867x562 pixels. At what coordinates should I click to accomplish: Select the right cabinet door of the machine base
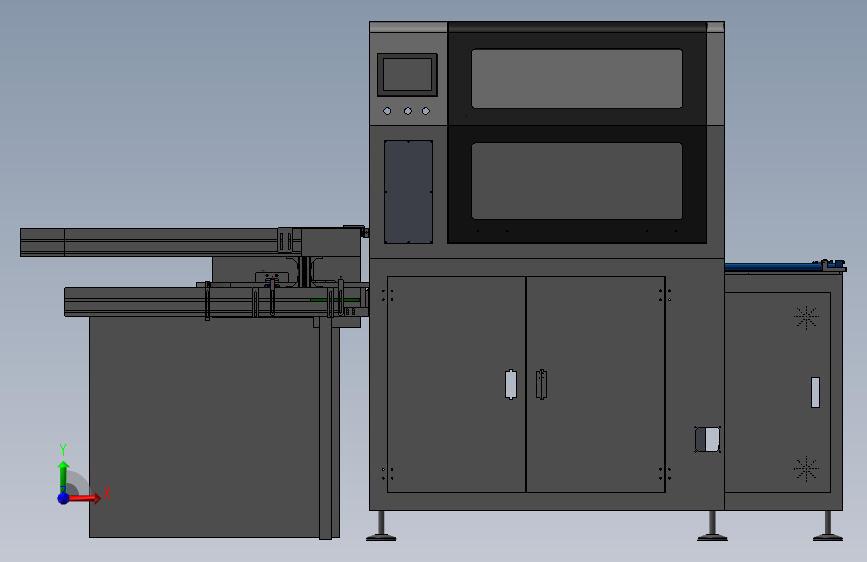point(596,384)
